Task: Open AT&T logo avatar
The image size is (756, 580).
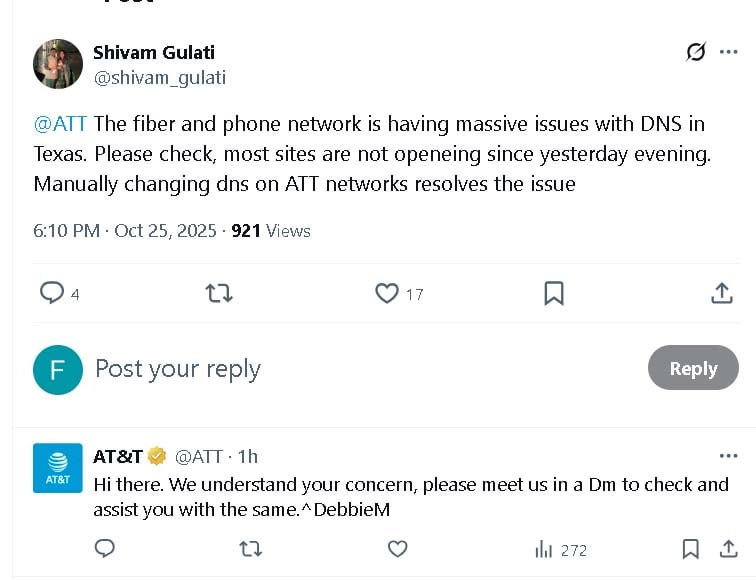Action: click(x=58, y=468)
